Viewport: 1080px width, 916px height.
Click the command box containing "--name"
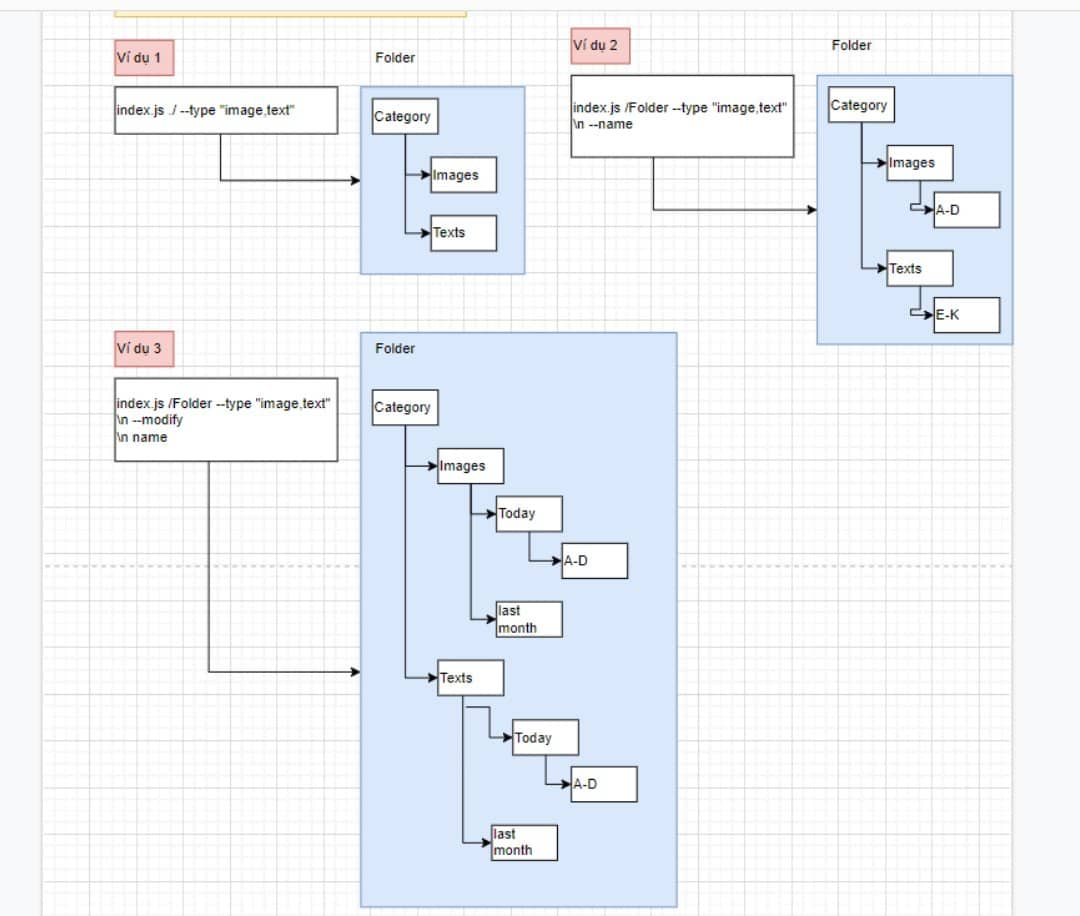click(682, 116)
